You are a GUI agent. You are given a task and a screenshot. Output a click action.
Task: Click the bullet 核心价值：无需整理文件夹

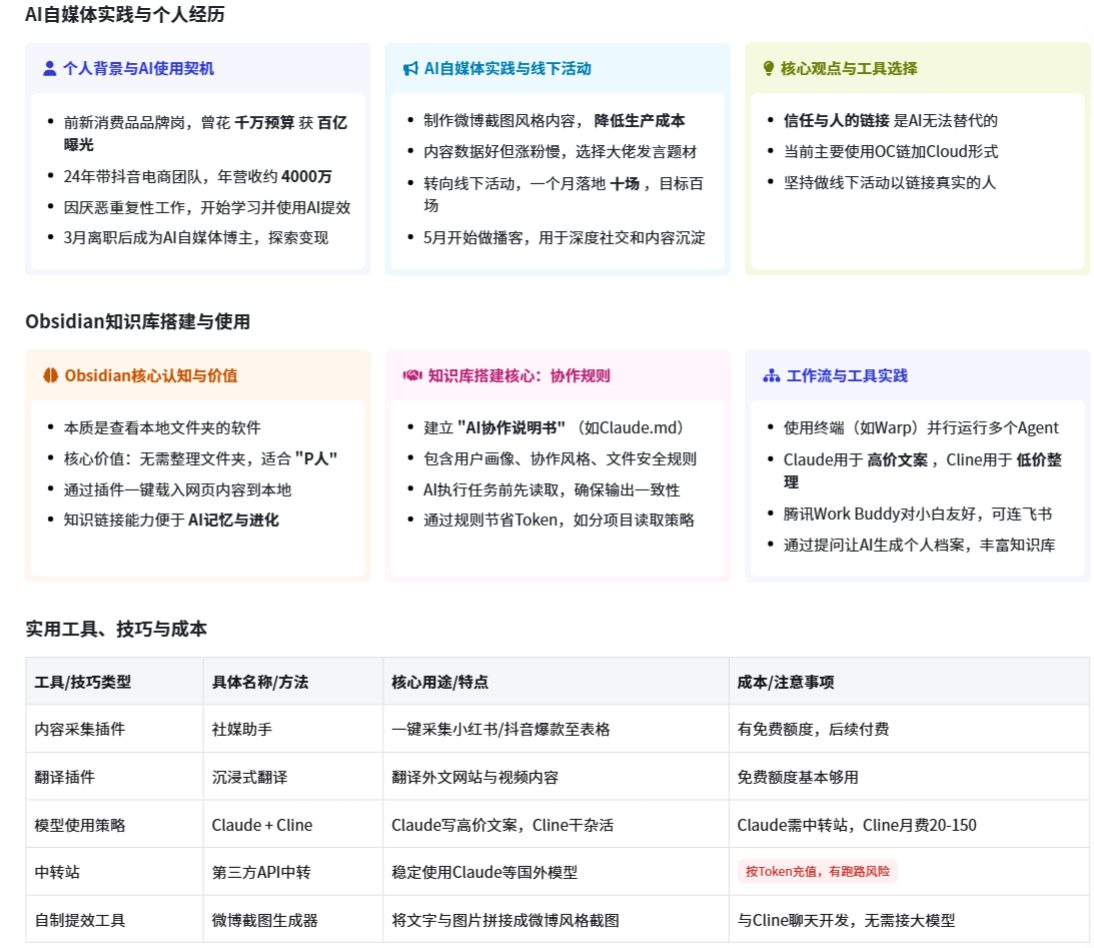(x=200, y=459)
